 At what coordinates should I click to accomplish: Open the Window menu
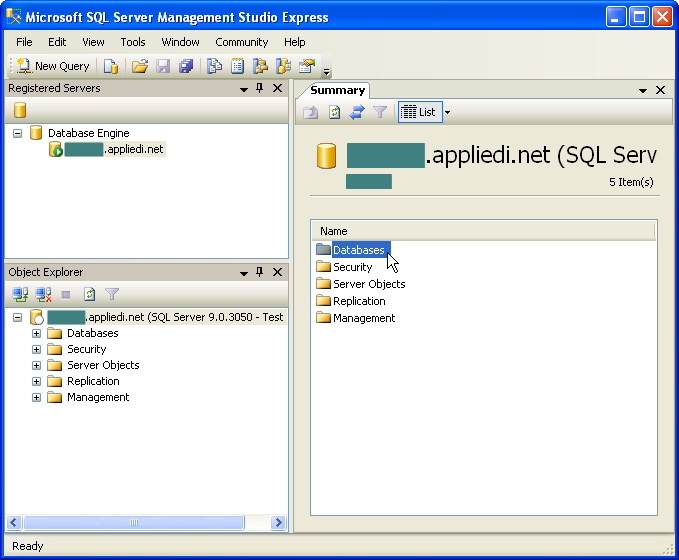point(180,42)
